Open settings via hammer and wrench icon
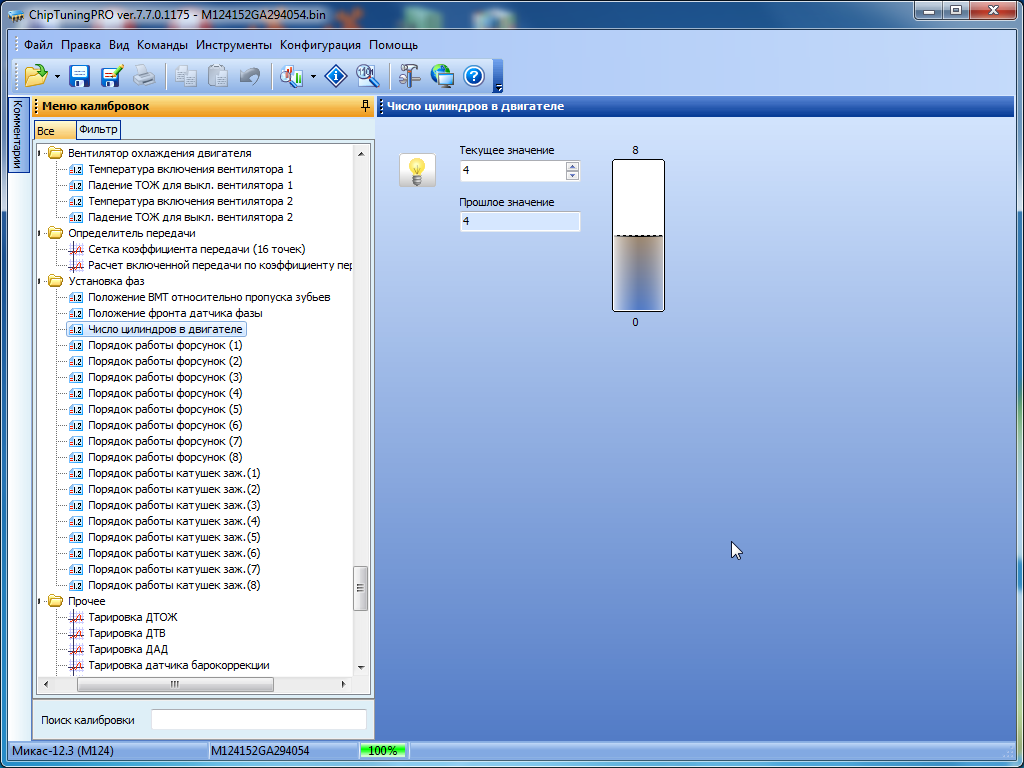1024x768 pixels. pos(410,75)
